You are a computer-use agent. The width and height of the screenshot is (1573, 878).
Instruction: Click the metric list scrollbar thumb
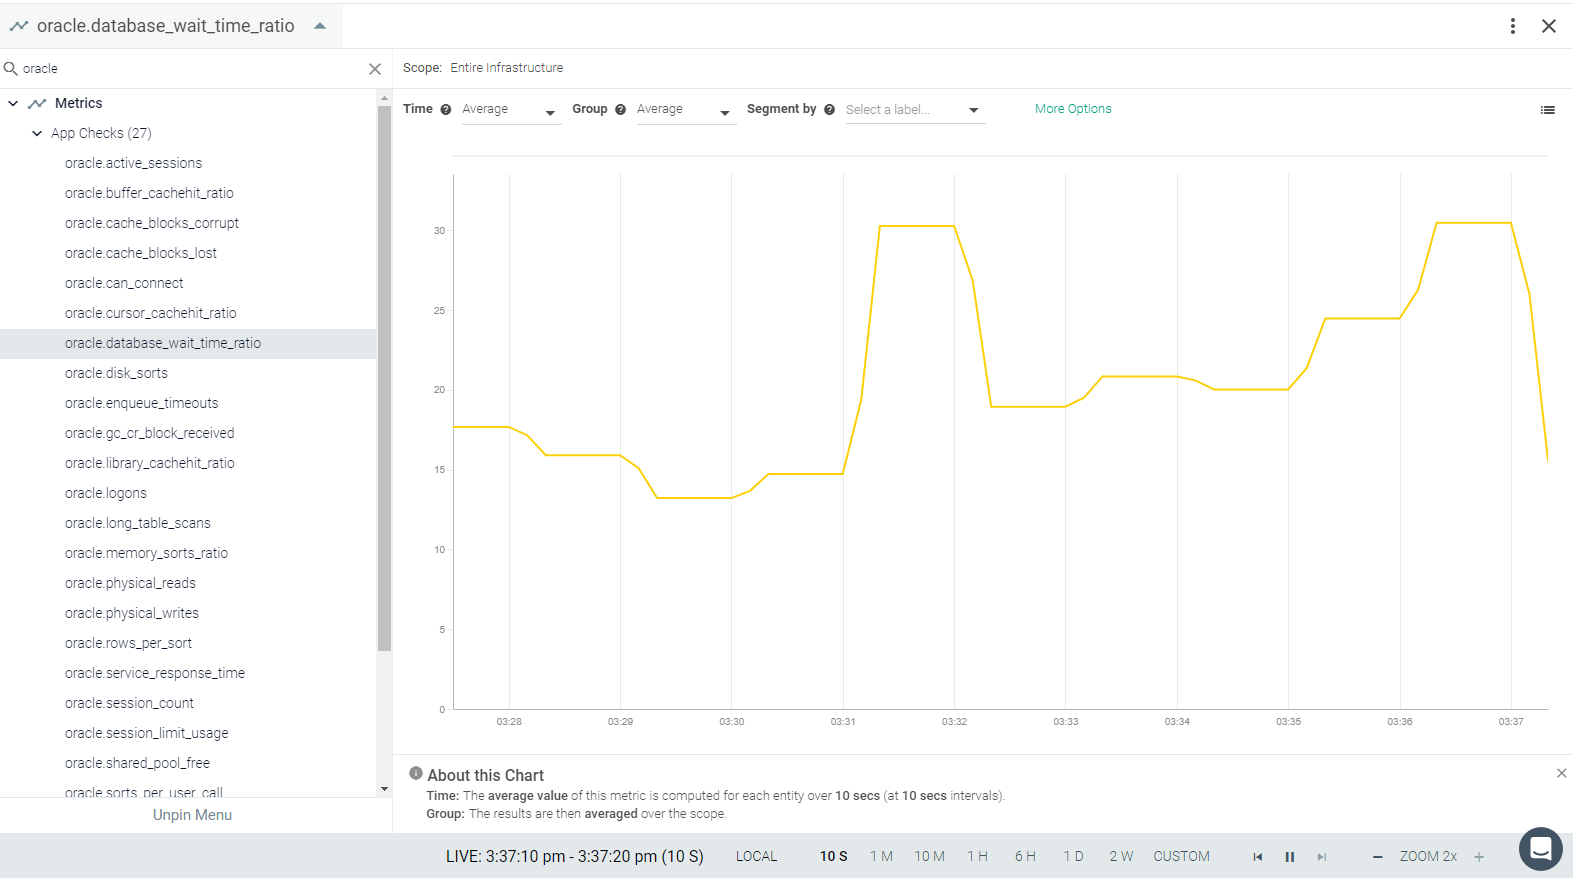[x=384, y=378]
